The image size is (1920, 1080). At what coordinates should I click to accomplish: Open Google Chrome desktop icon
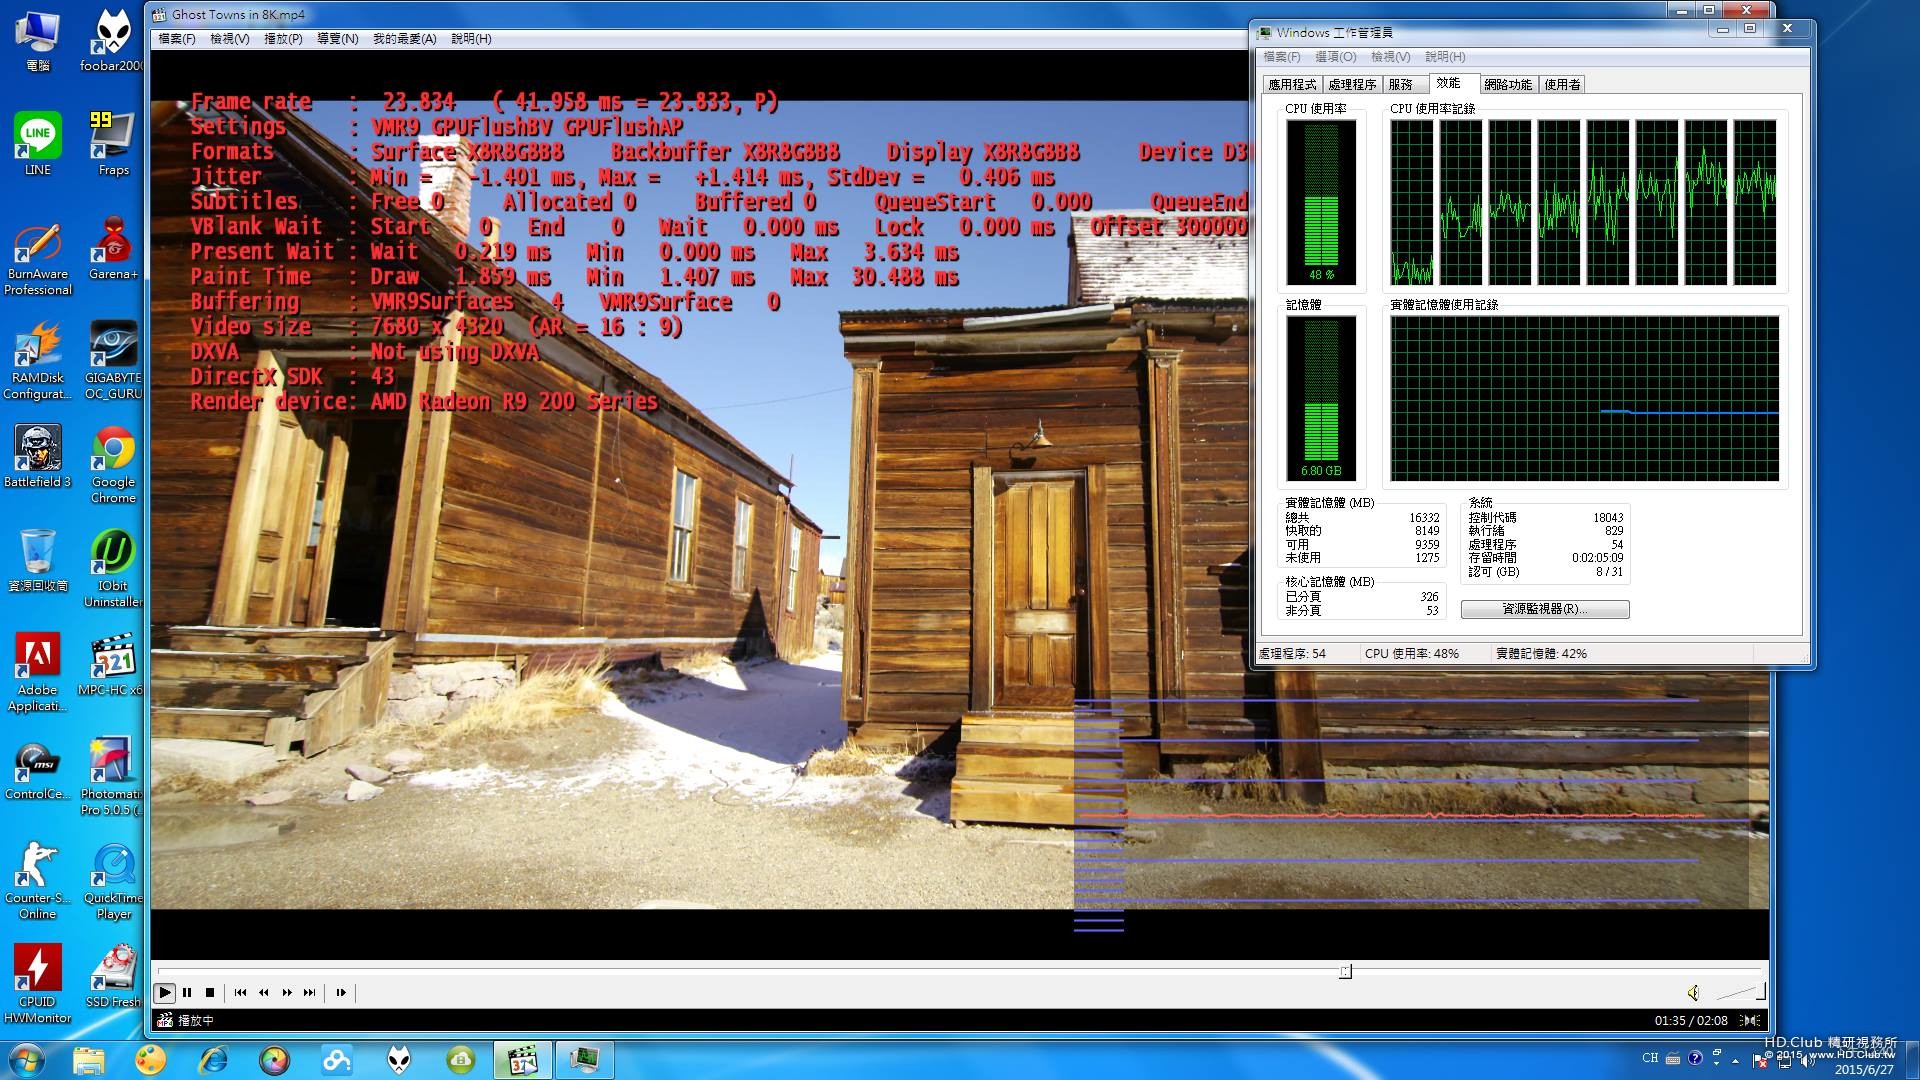pos(112,465)
